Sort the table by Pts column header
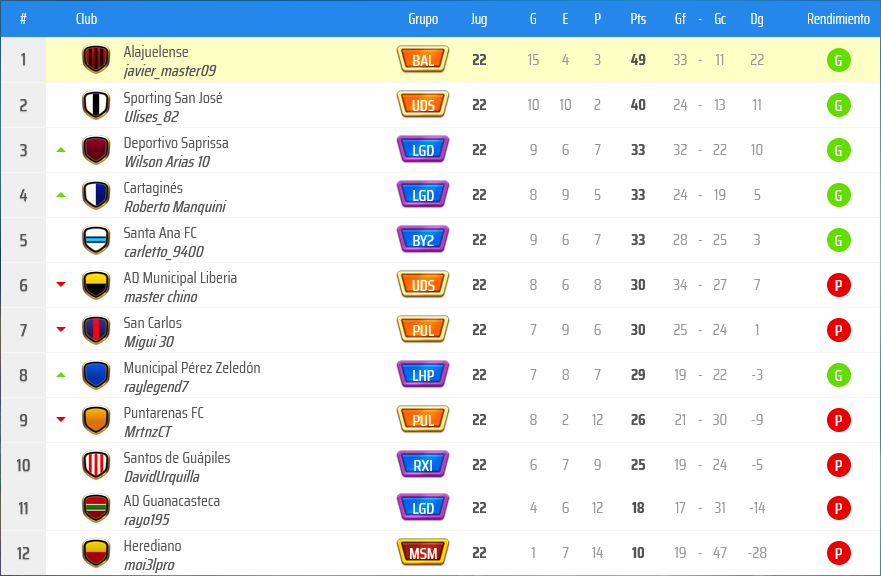 638,19
